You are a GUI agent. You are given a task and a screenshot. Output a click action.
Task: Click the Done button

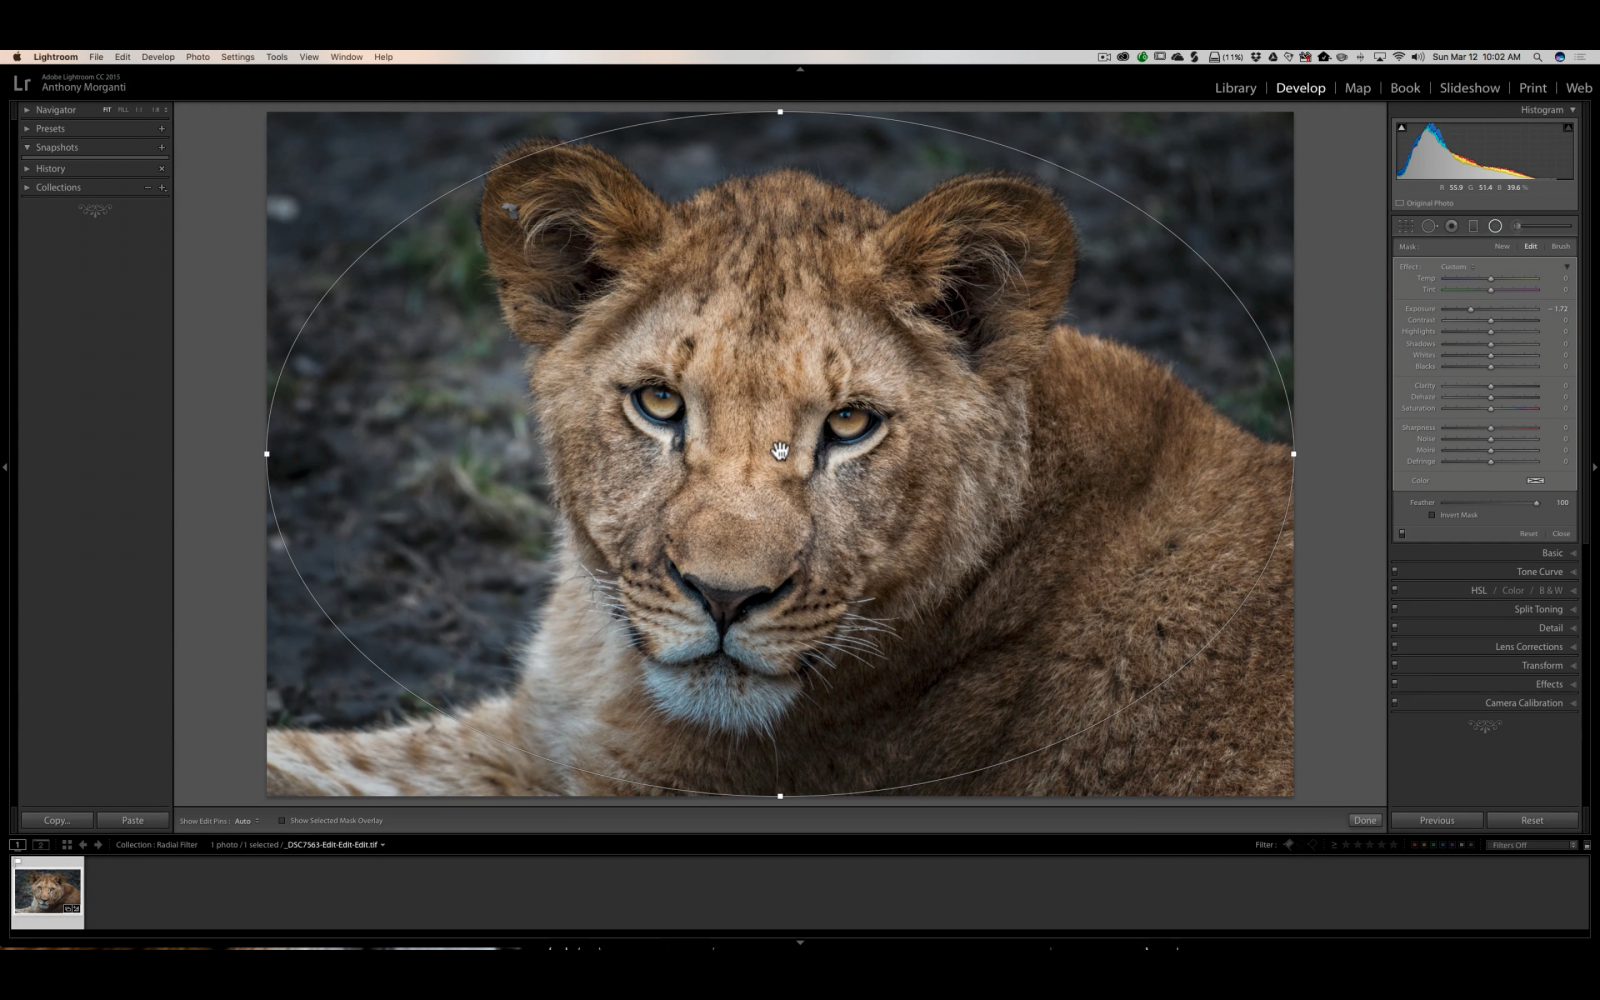(x=1365, y=820)
